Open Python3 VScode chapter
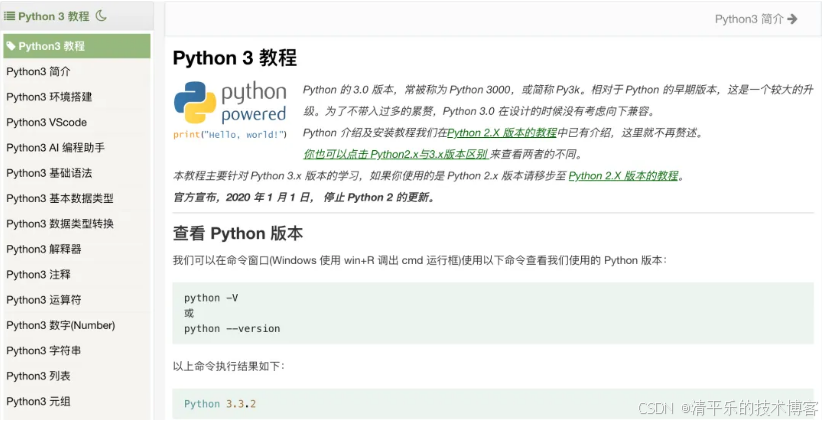The width and height of the screenshot is (830, 424). point(47,122)
